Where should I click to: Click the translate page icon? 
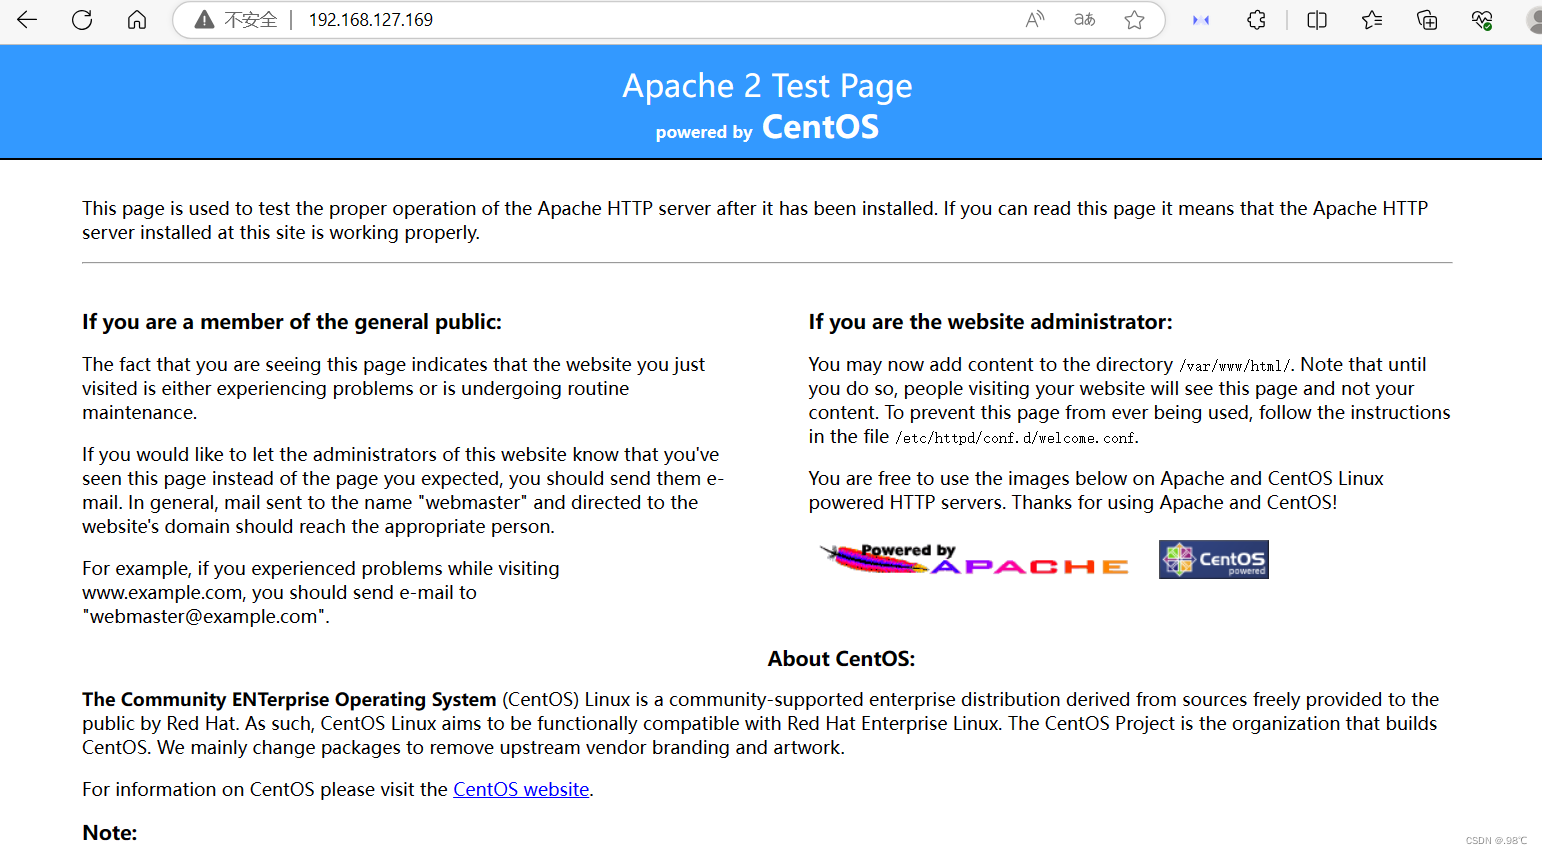[x=1085, y=20]
